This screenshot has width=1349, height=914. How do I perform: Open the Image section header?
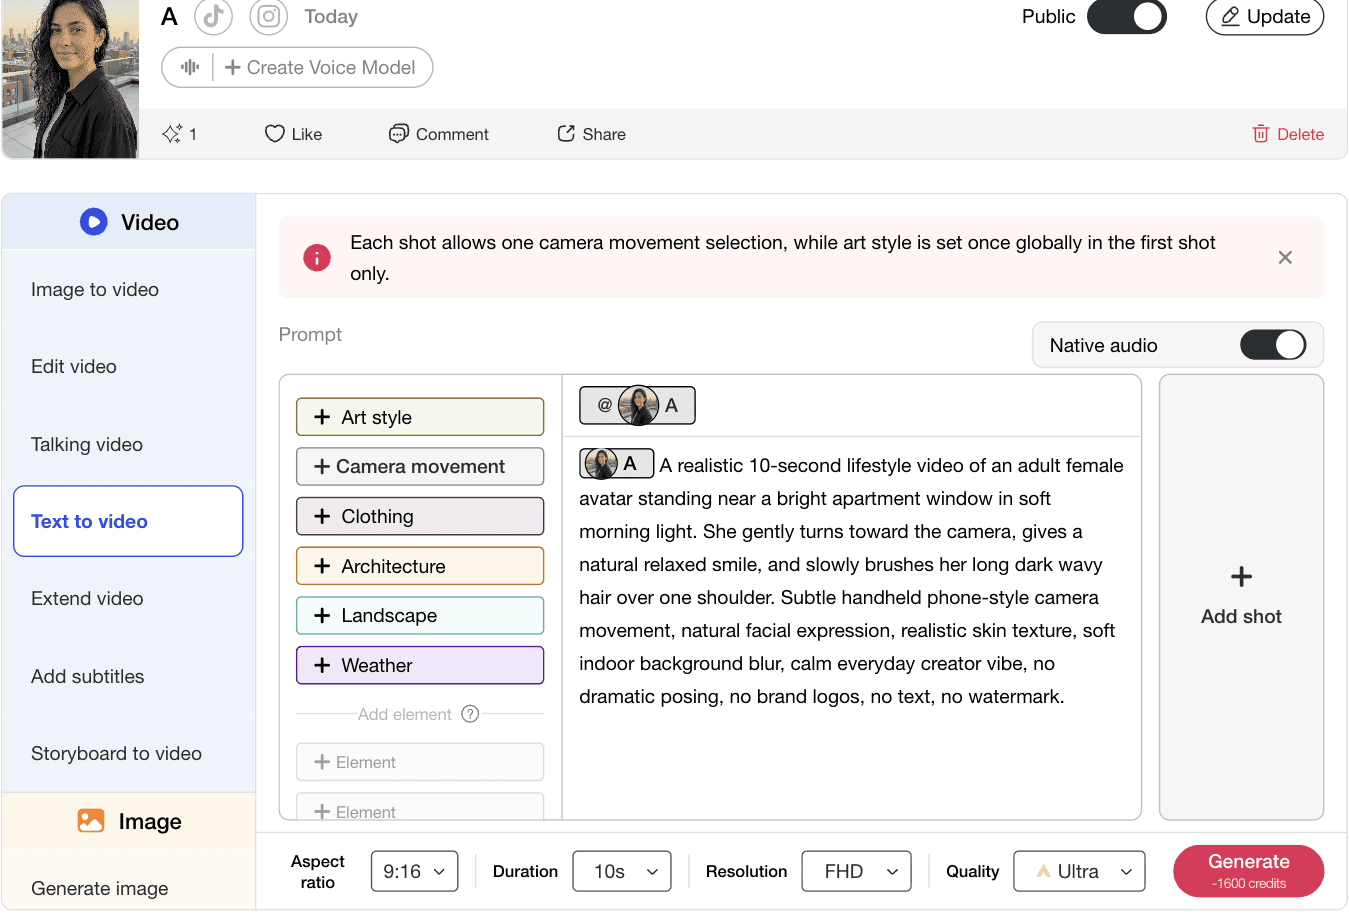pos(129,821)
